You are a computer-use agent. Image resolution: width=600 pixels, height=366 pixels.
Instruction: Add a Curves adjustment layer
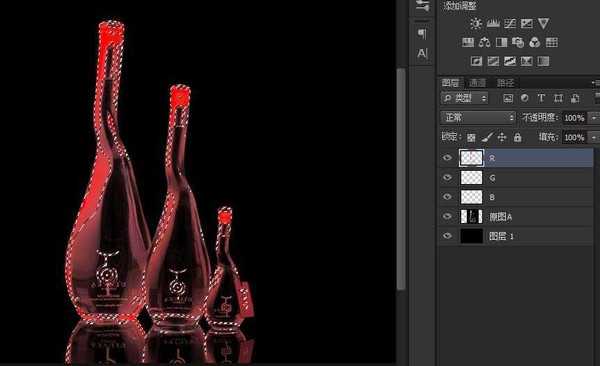pos(510,24)
